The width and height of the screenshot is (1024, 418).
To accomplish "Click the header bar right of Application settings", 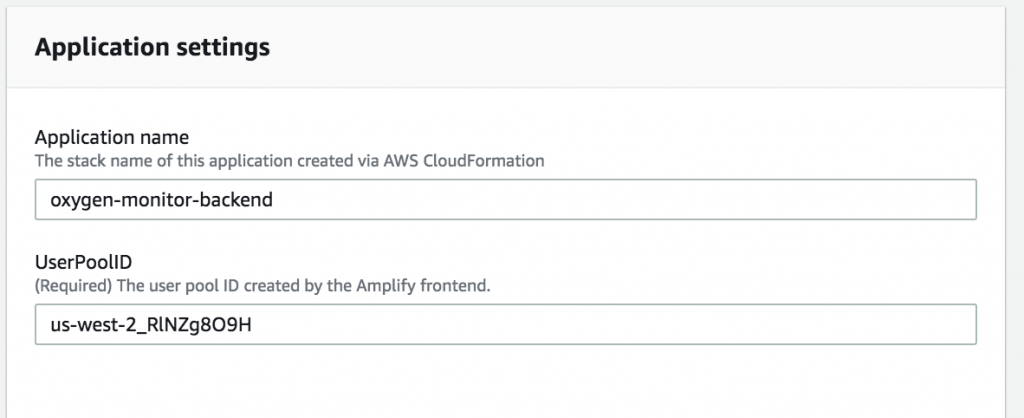I will pos(650,47).
